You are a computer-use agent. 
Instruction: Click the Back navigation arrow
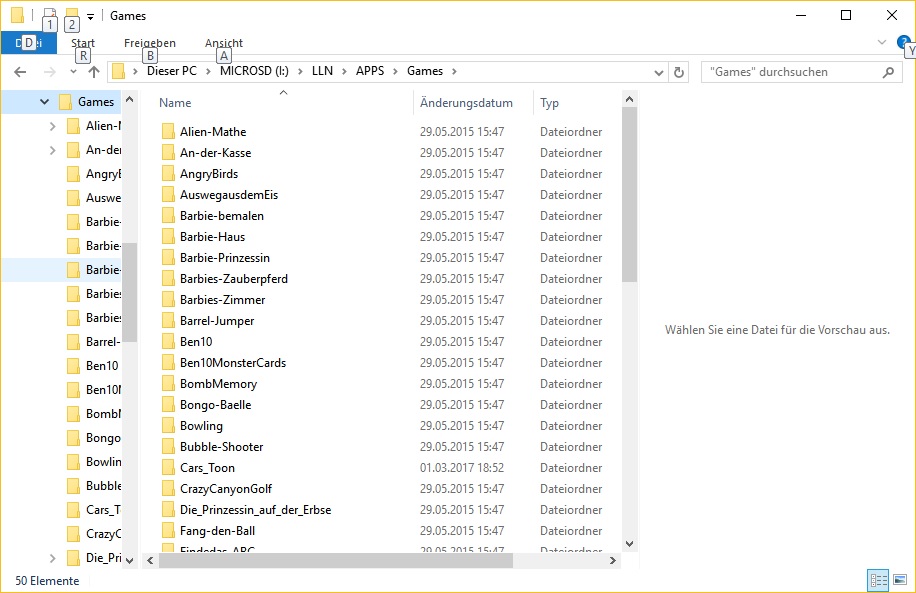[x=20, y=72]
